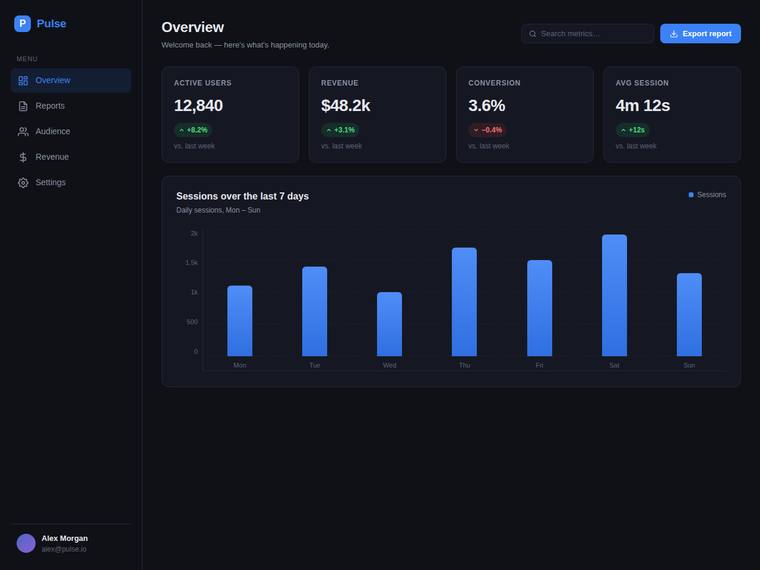Open the Overview menu item
The width and height of the screenshot is (760, 570).
coord(71,80)
